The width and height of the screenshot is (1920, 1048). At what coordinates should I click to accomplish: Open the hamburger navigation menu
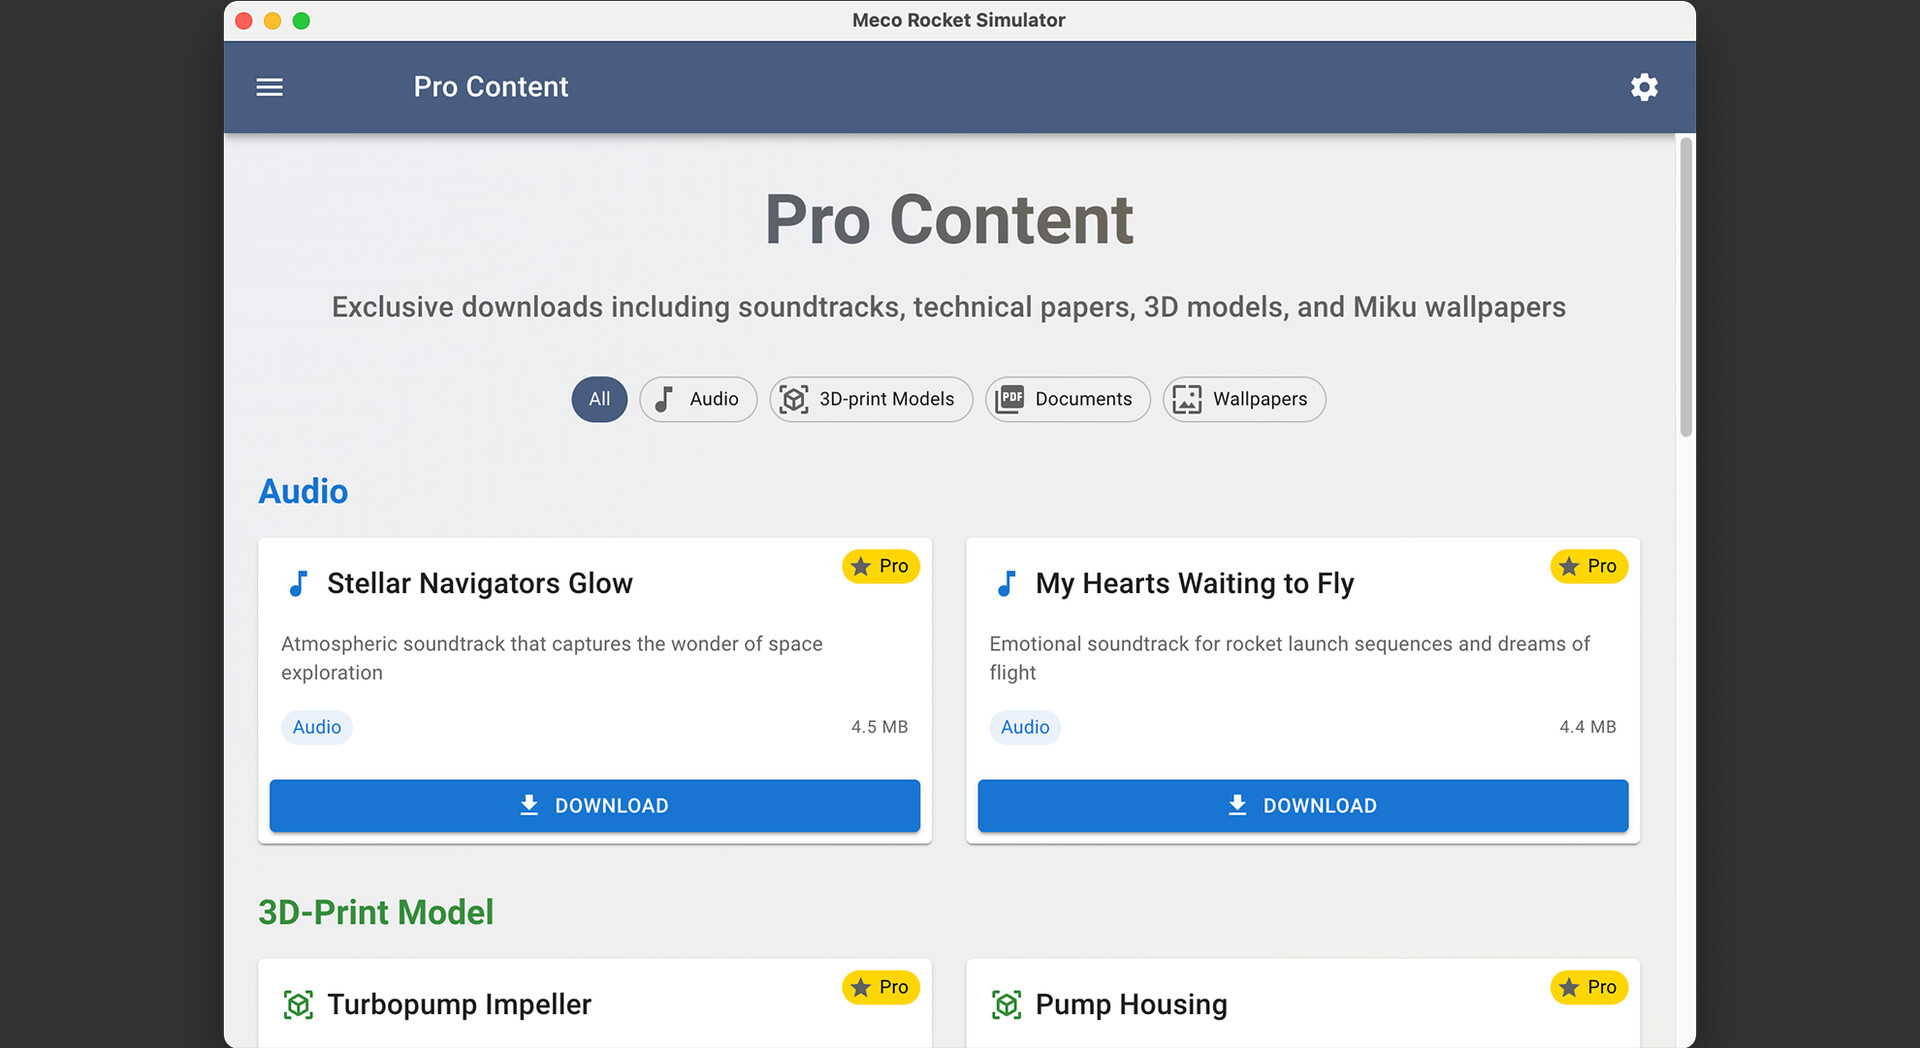point(269,87)
